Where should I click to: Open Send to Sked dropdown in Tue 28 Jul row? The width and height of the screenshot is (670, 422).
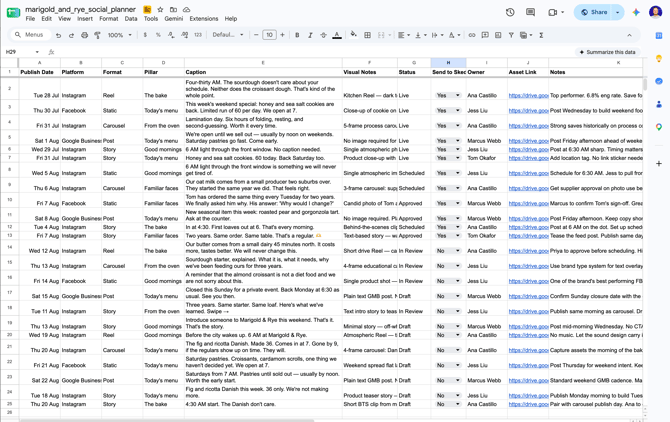448,95
